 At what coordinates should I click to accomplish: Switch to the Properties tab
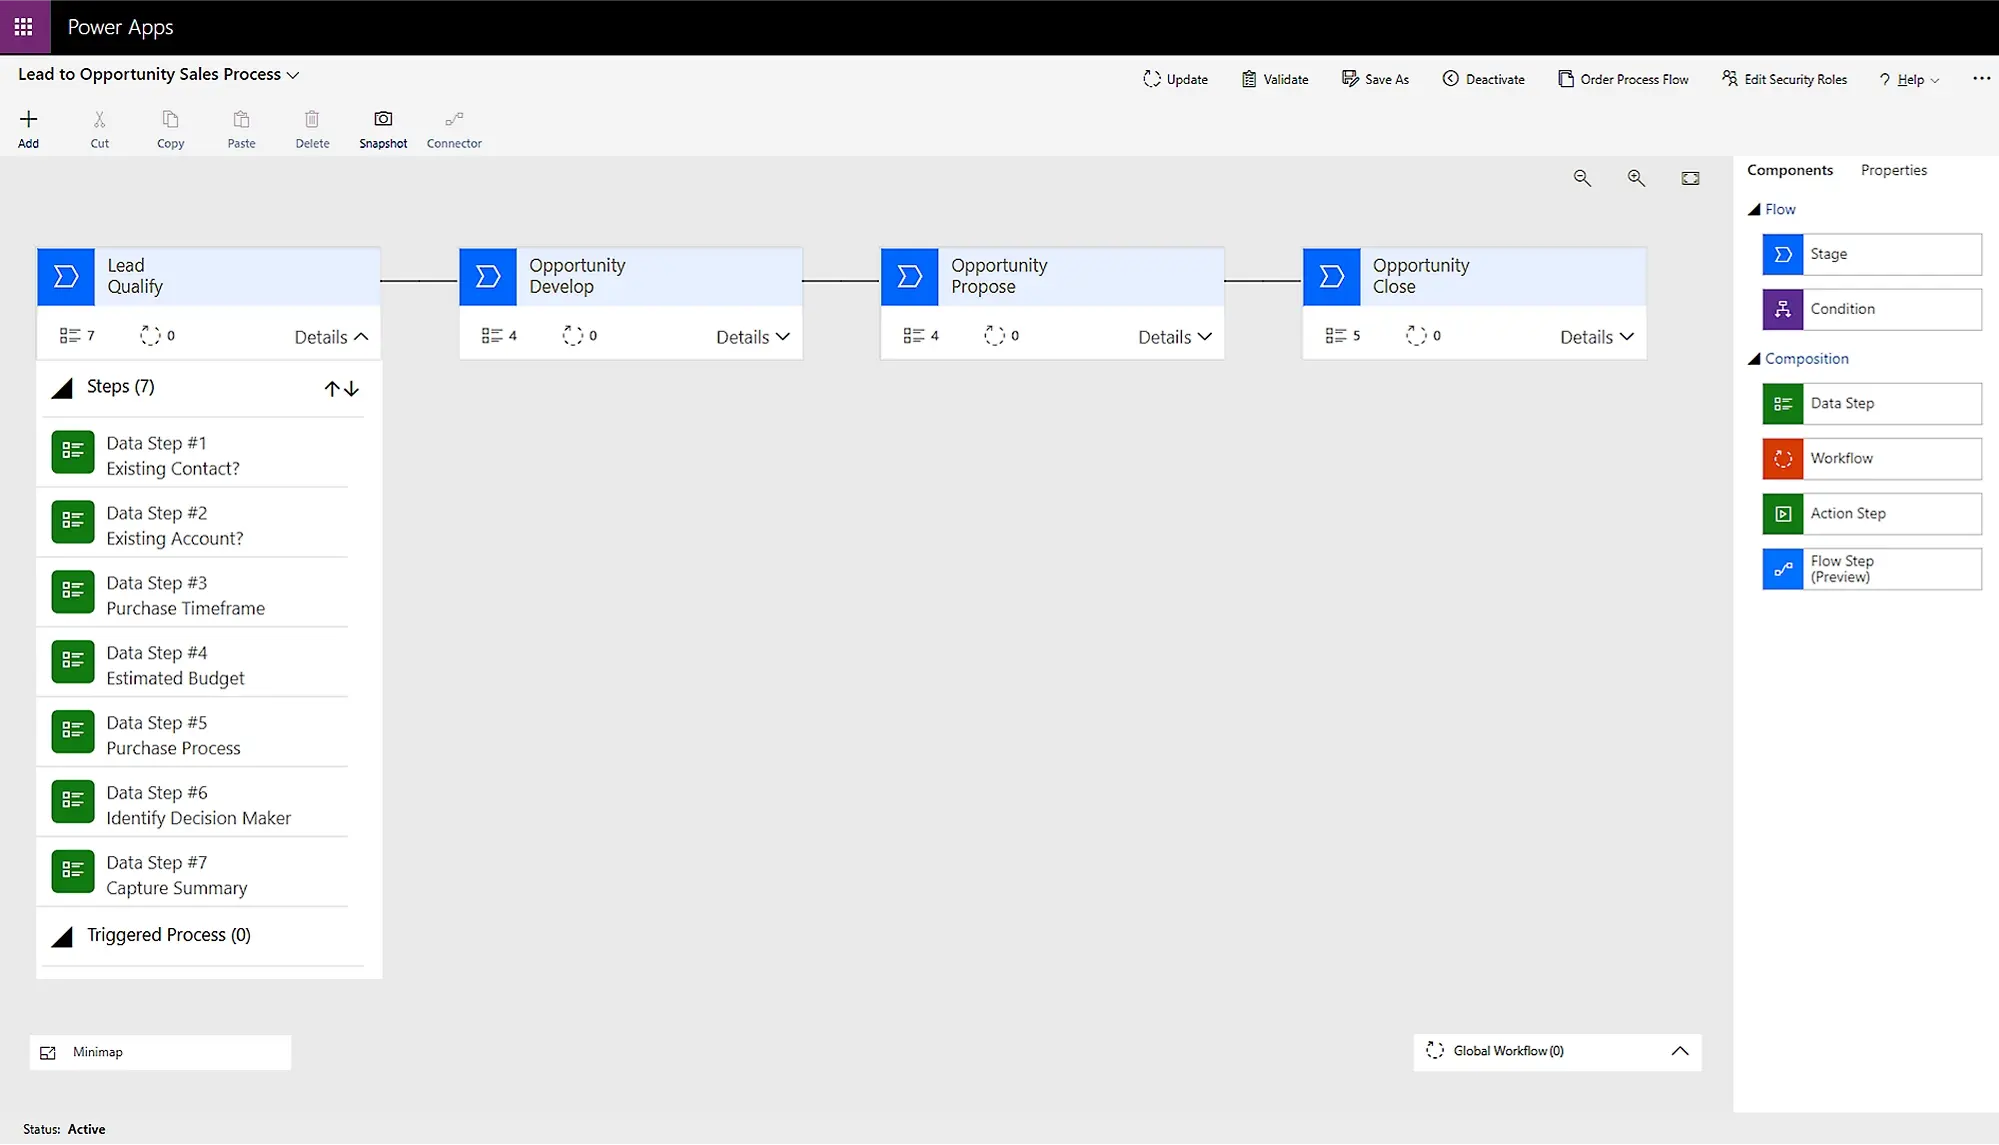[1894, 170]
